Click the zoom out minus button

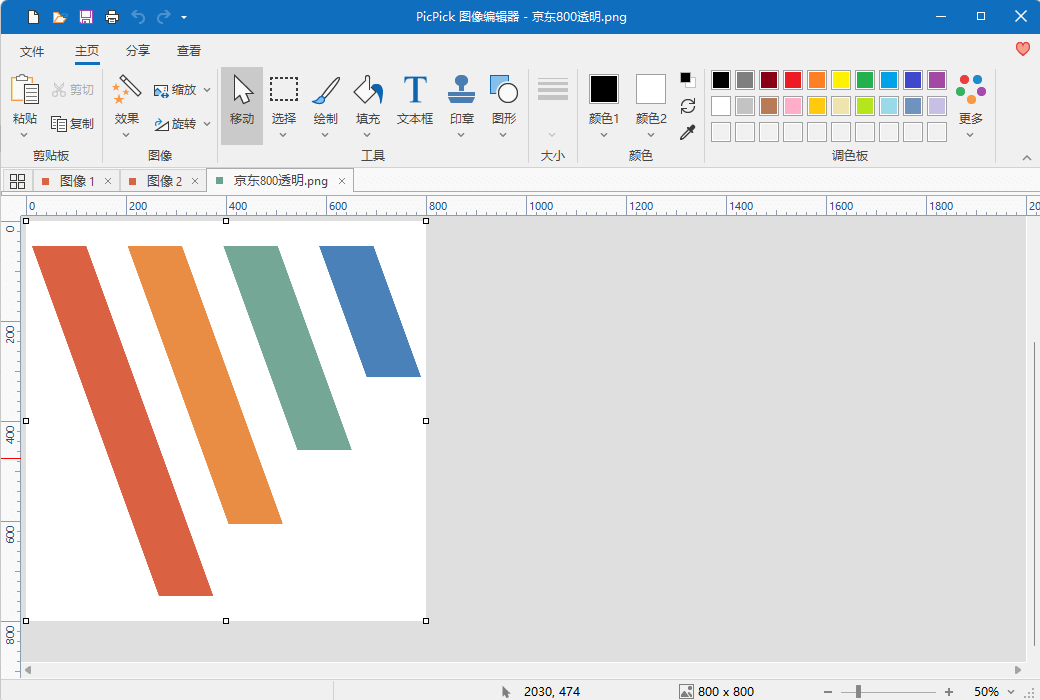828,691
